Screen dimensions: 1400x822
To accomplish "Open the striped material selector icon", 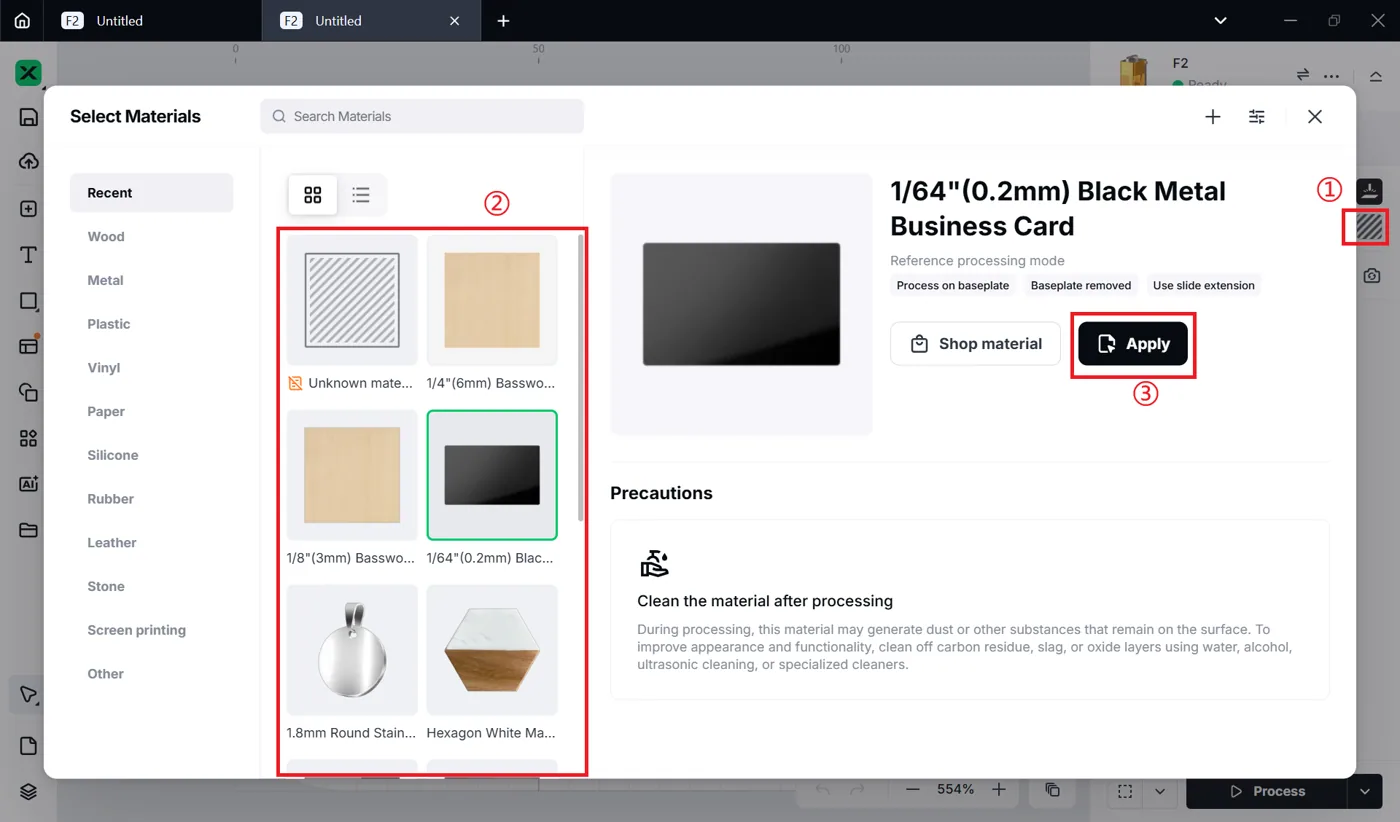I will pyautogui.click(x=1369, y=227).
